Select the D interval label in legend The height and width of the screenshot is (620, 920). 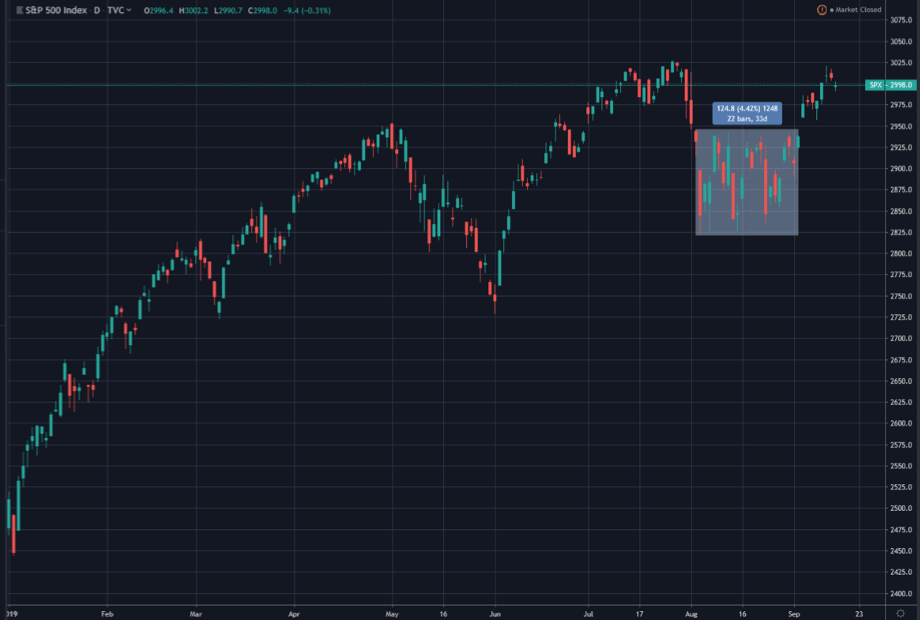(x=97, y=10)
